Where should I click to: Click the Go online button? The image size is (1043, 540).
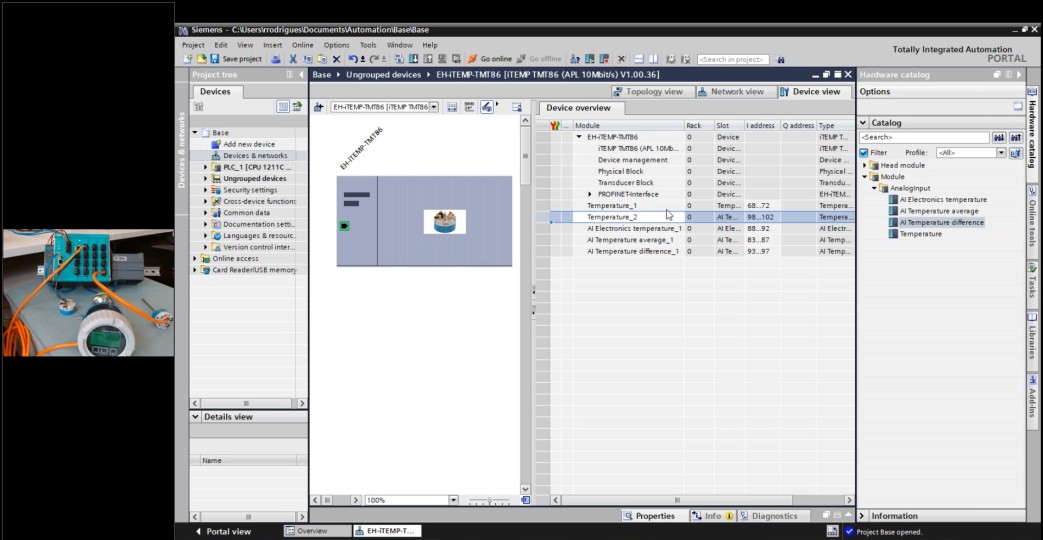pyautogui.click(x=490, y=59)
